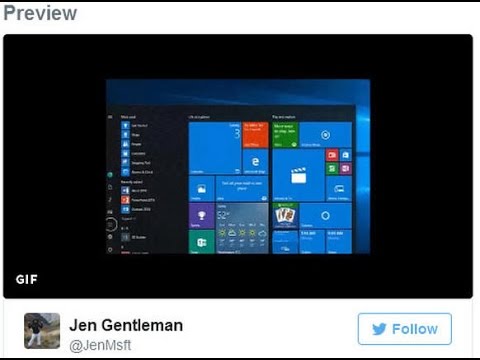Screen dimensions: 480x360
Task: Open Jen Gentleman's profile picture
Action: (42, 331)
